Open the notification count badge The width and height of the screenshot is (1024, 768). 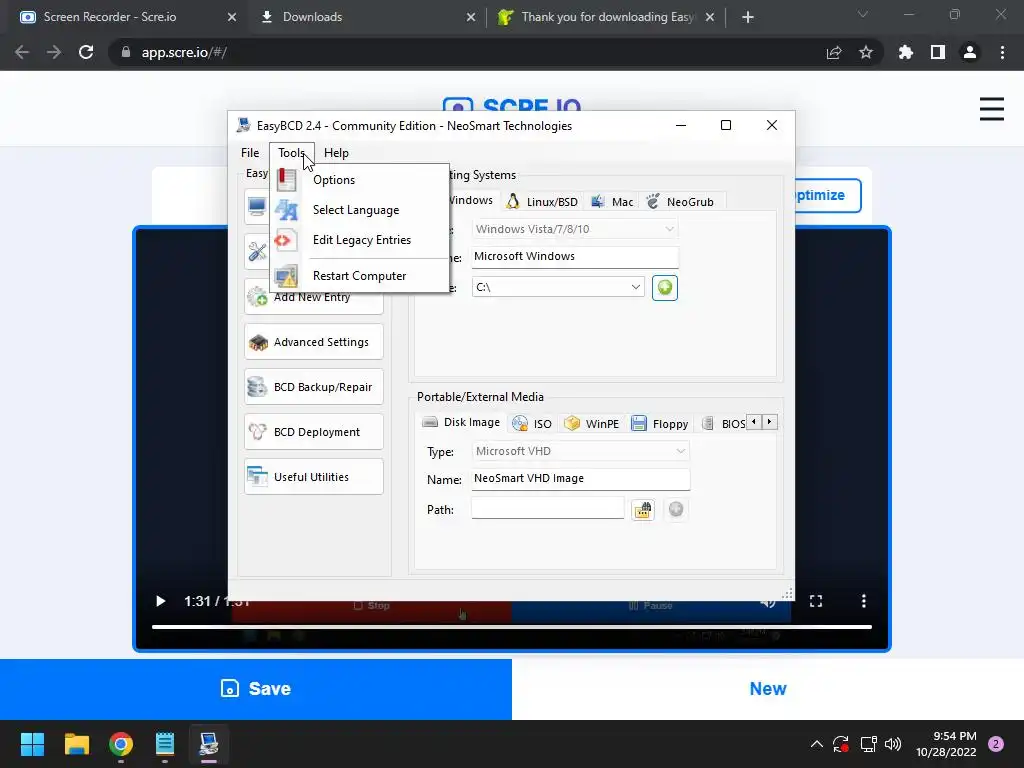tap(996, 744)
